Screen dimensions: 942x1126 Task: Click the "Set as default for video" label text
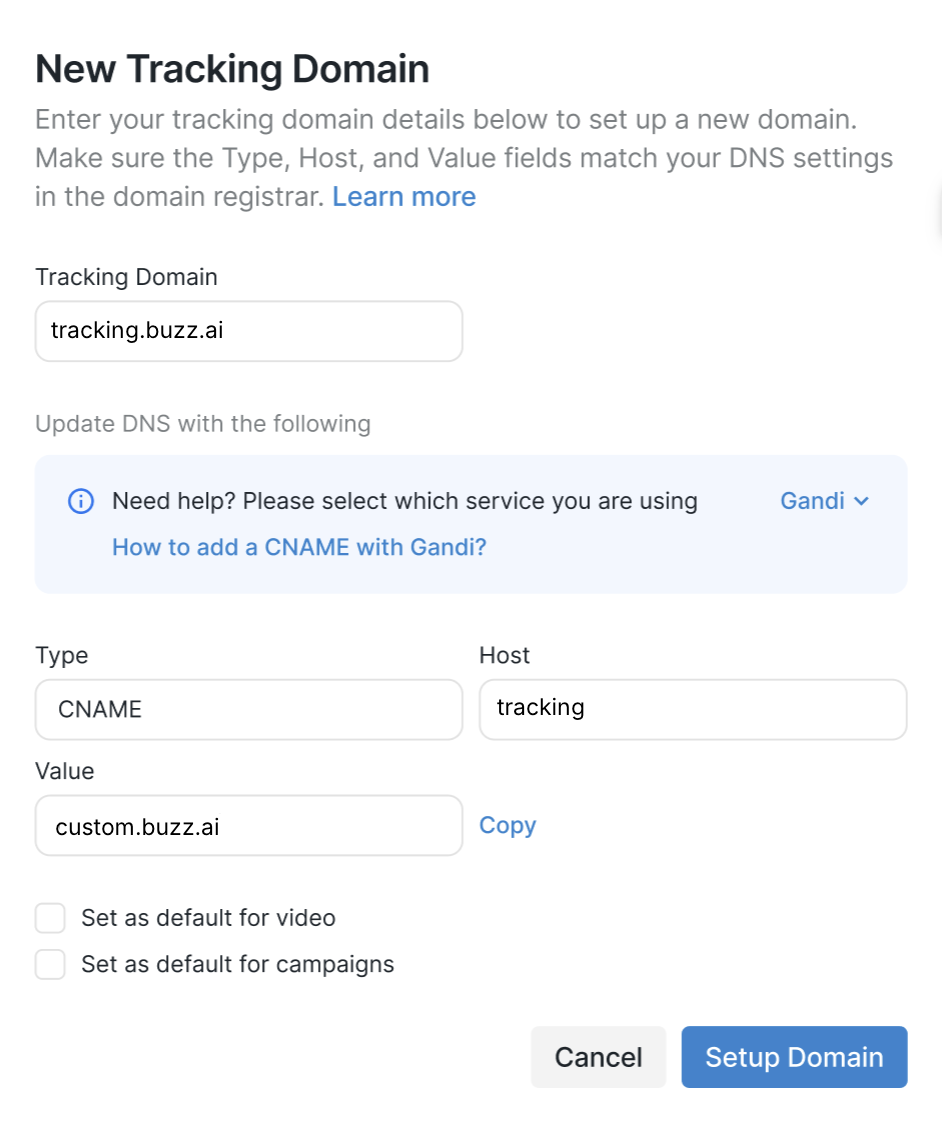pyautogui.click(x=208, y=918)
